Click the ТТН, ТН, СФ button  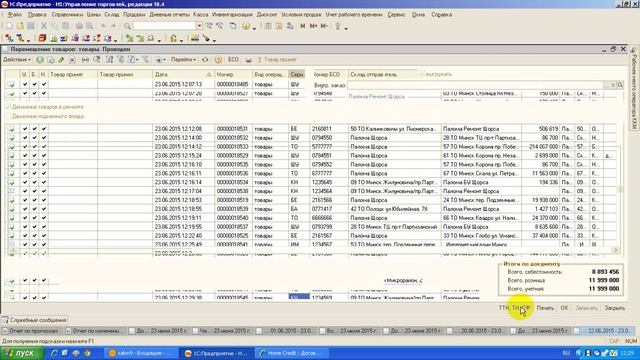[x=514, y=308]
